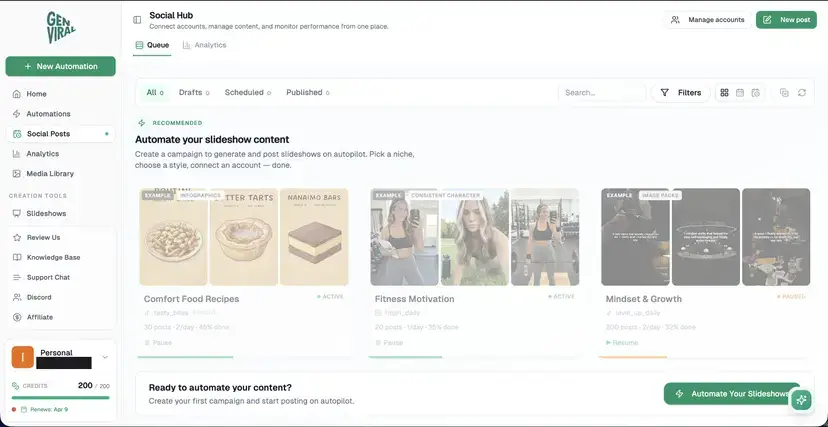Click Mindset & Growth orange progress bar

(x=633, y=357)
